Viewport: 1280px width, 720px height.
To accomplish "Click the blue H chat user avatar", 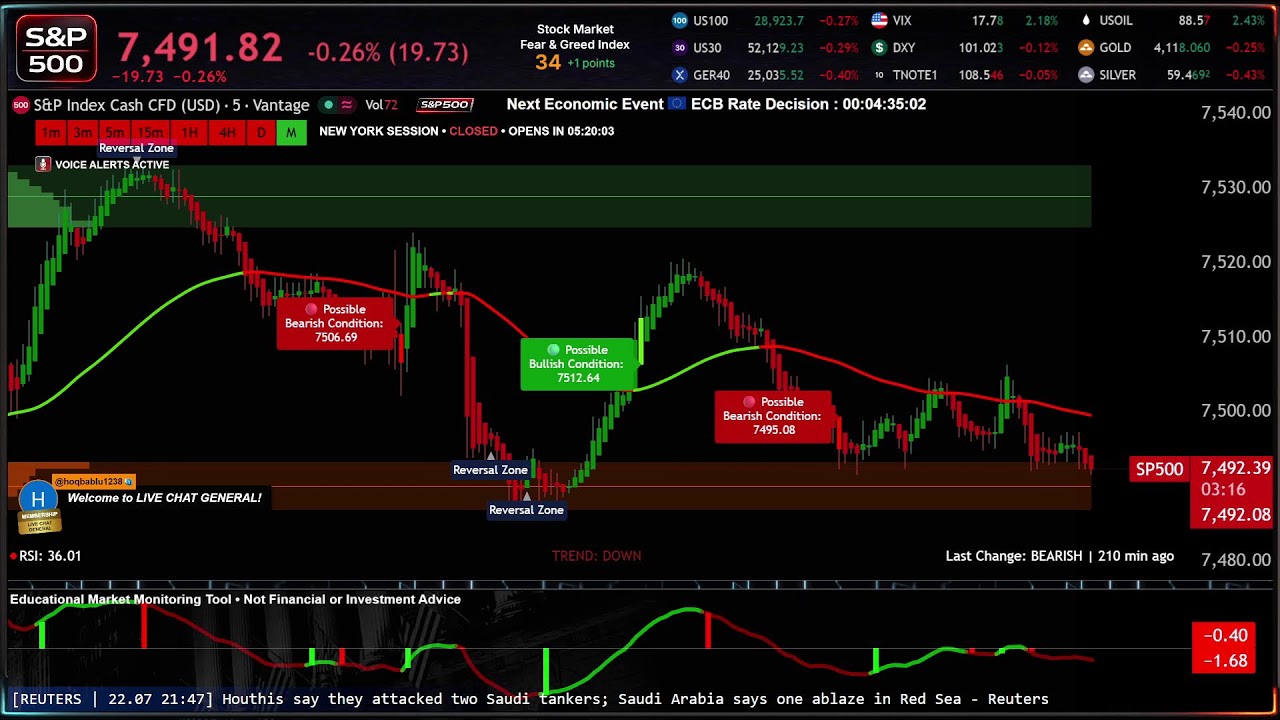I will (38, 498).
